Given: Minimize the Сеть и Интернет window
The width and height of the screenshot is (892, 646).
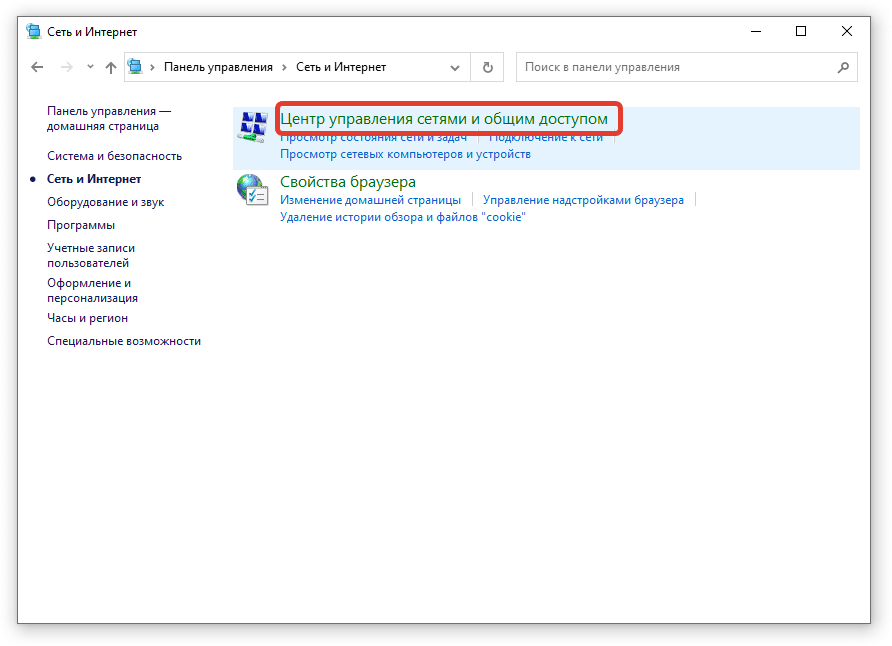Looking at the screenshot, I should pos(755,31).
